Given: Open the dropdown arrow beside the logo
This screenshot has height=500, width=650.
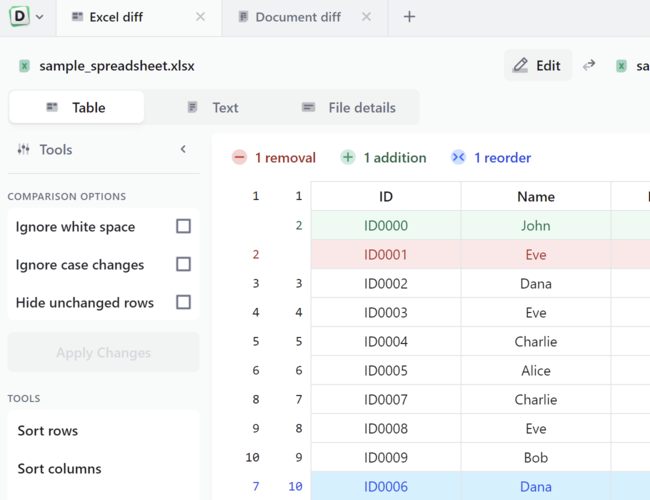Looking at the screenshot, I should 40,17.
